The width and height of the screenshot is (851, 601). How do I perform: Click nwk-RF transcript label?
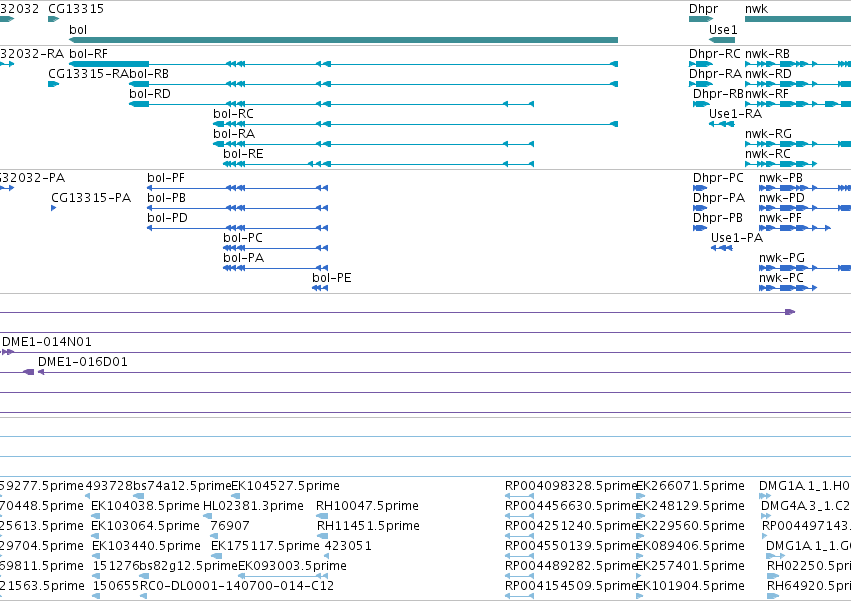click(x=767, y=94)
